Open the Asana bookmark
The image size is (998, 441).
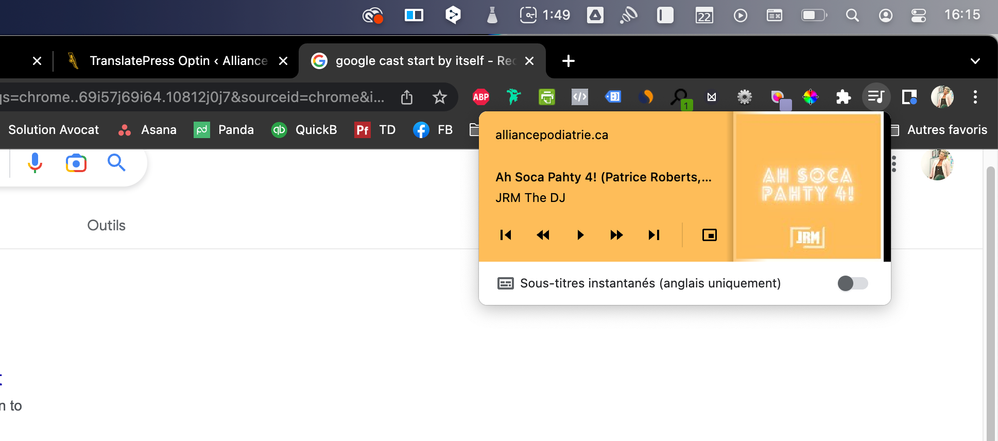[x=147, y=130]
